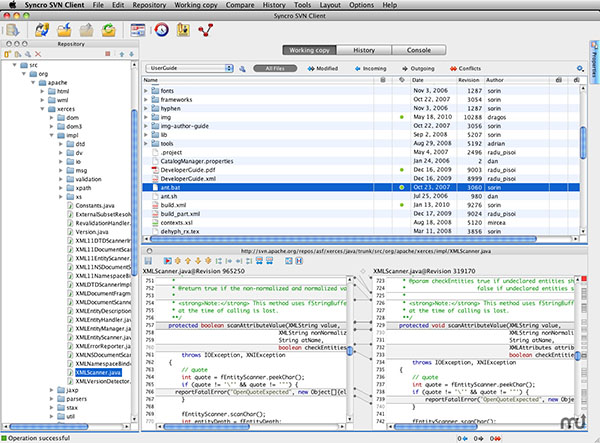Viewport: 600px width, 443px height.
Task: Click the clock-shaped History toolbar icon
Action: coord(162,31)
